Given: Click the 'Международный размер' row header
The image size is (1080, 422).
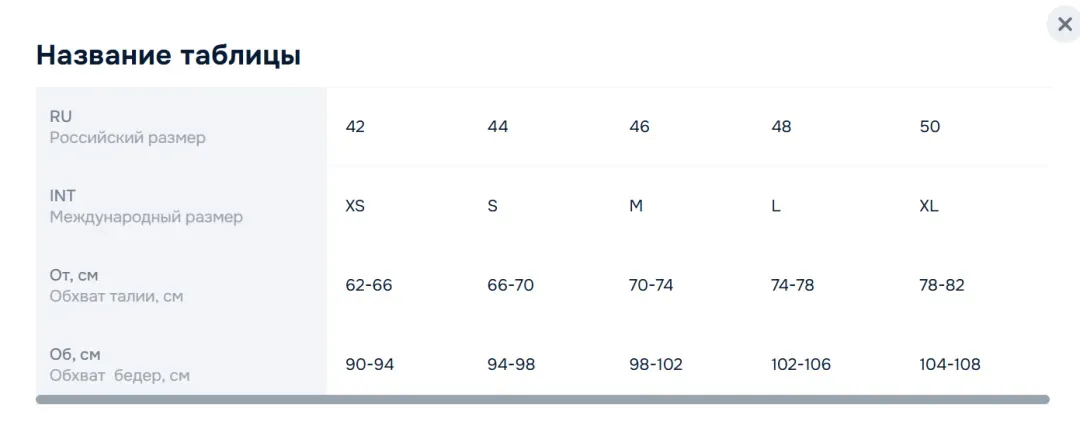Looking at the screenshot, I should point(146,217).
